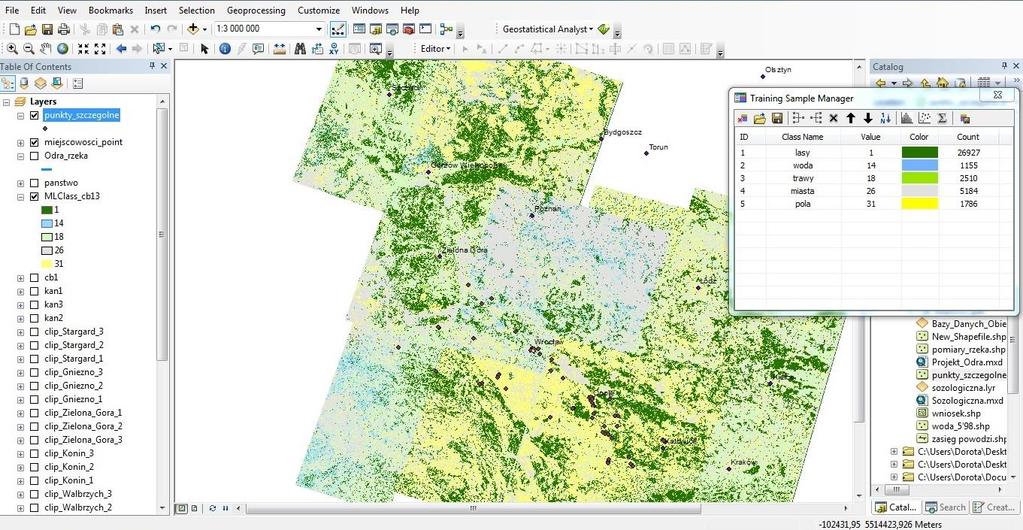
Task: Enable the panstwo layer checkbox
Action: pos(35,183)
